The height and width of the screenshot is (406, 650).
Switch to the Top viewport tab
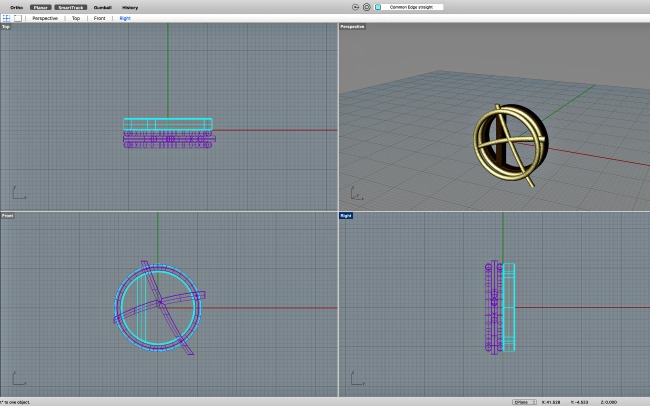[x=76, y=18]
